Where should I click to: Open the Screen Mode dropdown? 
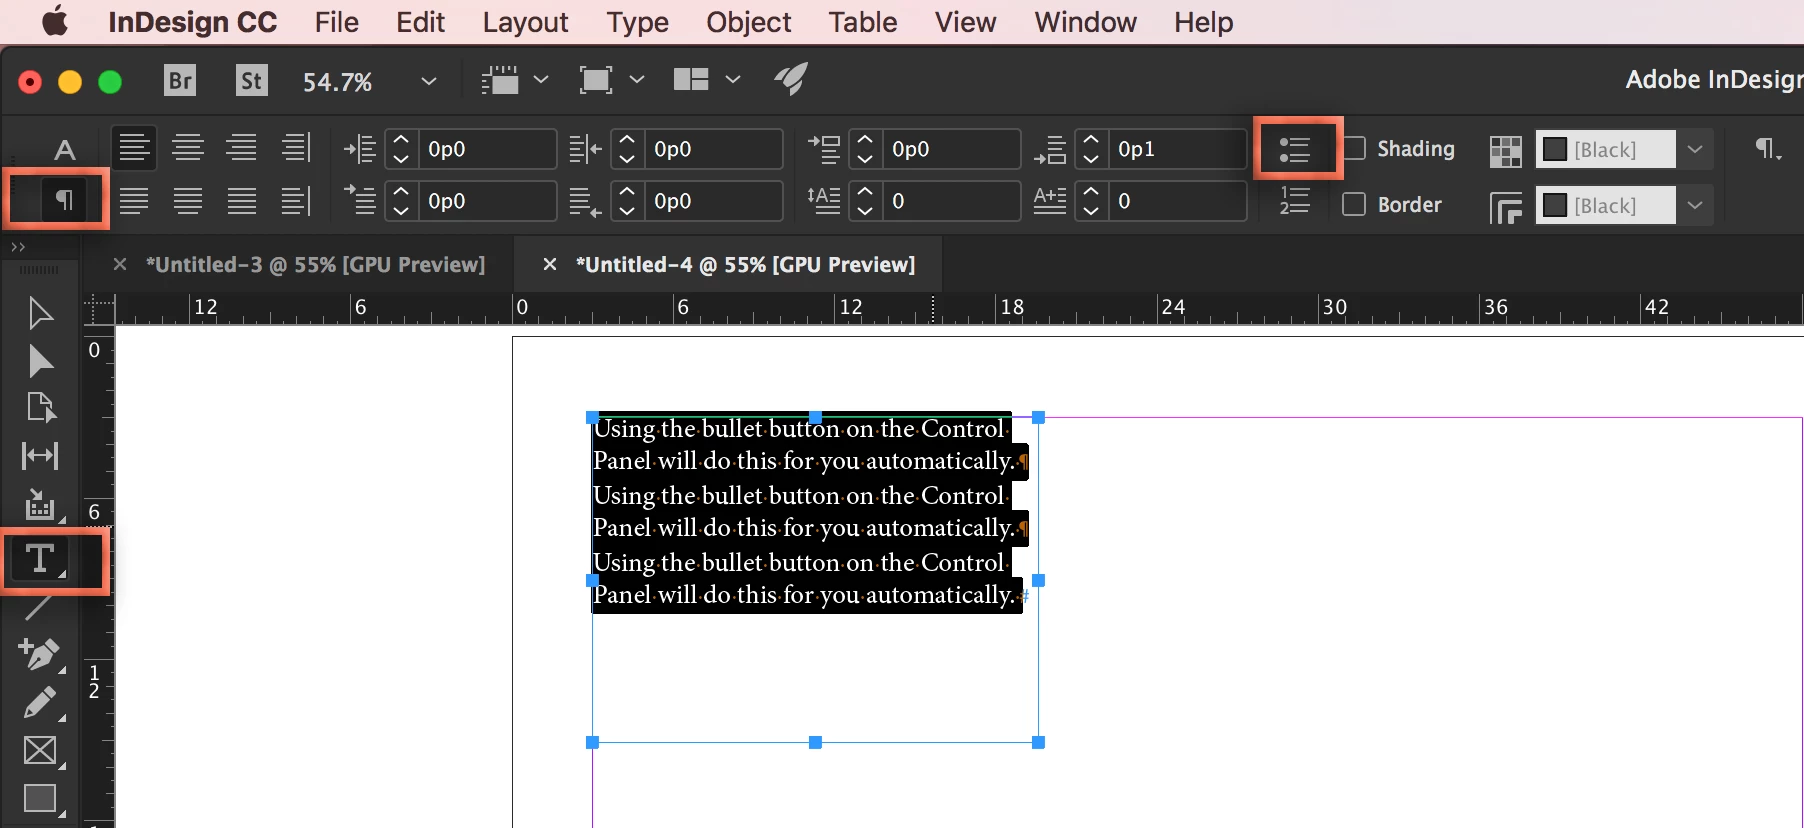click(637, 79)
